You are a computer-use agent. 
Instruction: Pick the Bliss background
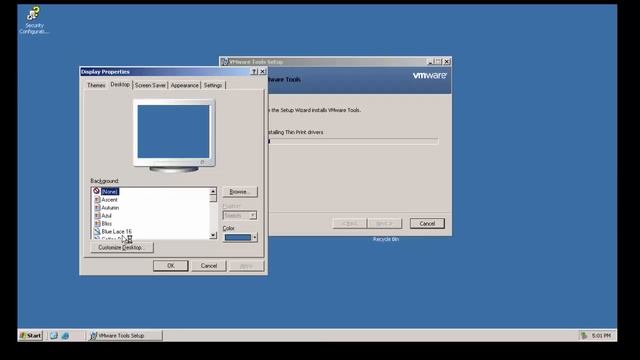click(x=107, y=224)
